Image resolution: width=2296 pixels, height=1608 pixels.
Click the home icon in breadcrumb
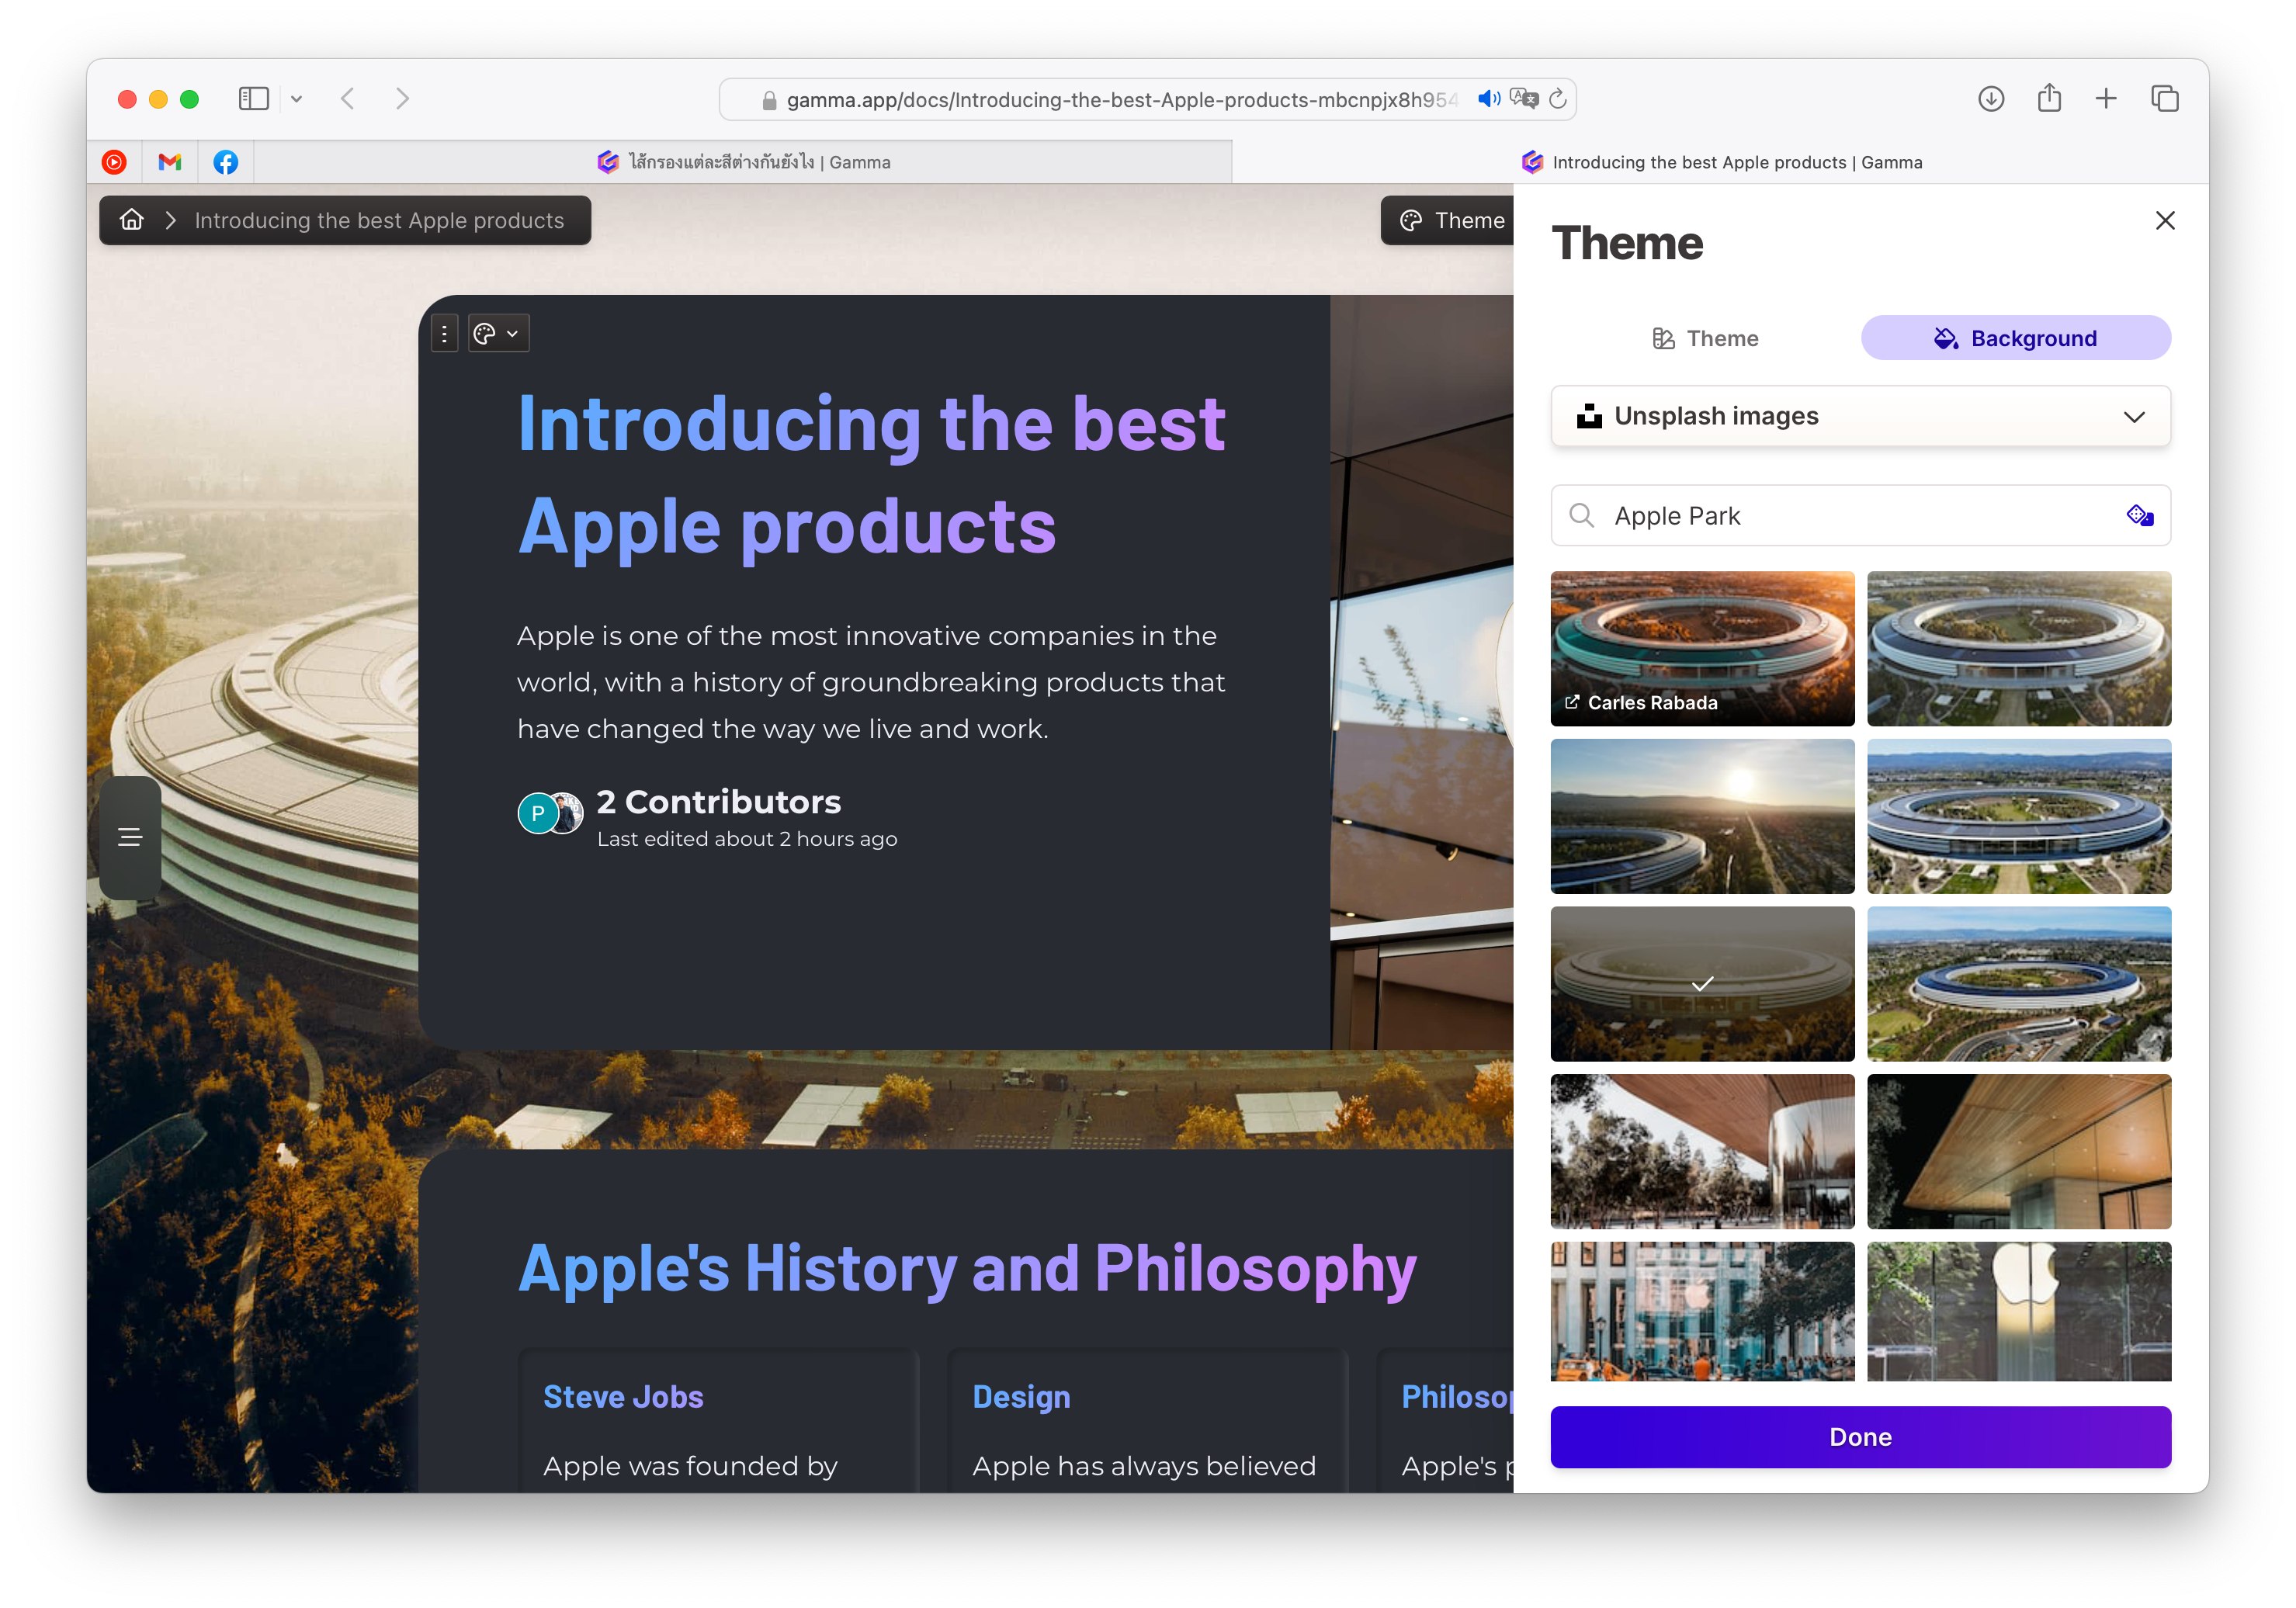[x=132, y=220]
